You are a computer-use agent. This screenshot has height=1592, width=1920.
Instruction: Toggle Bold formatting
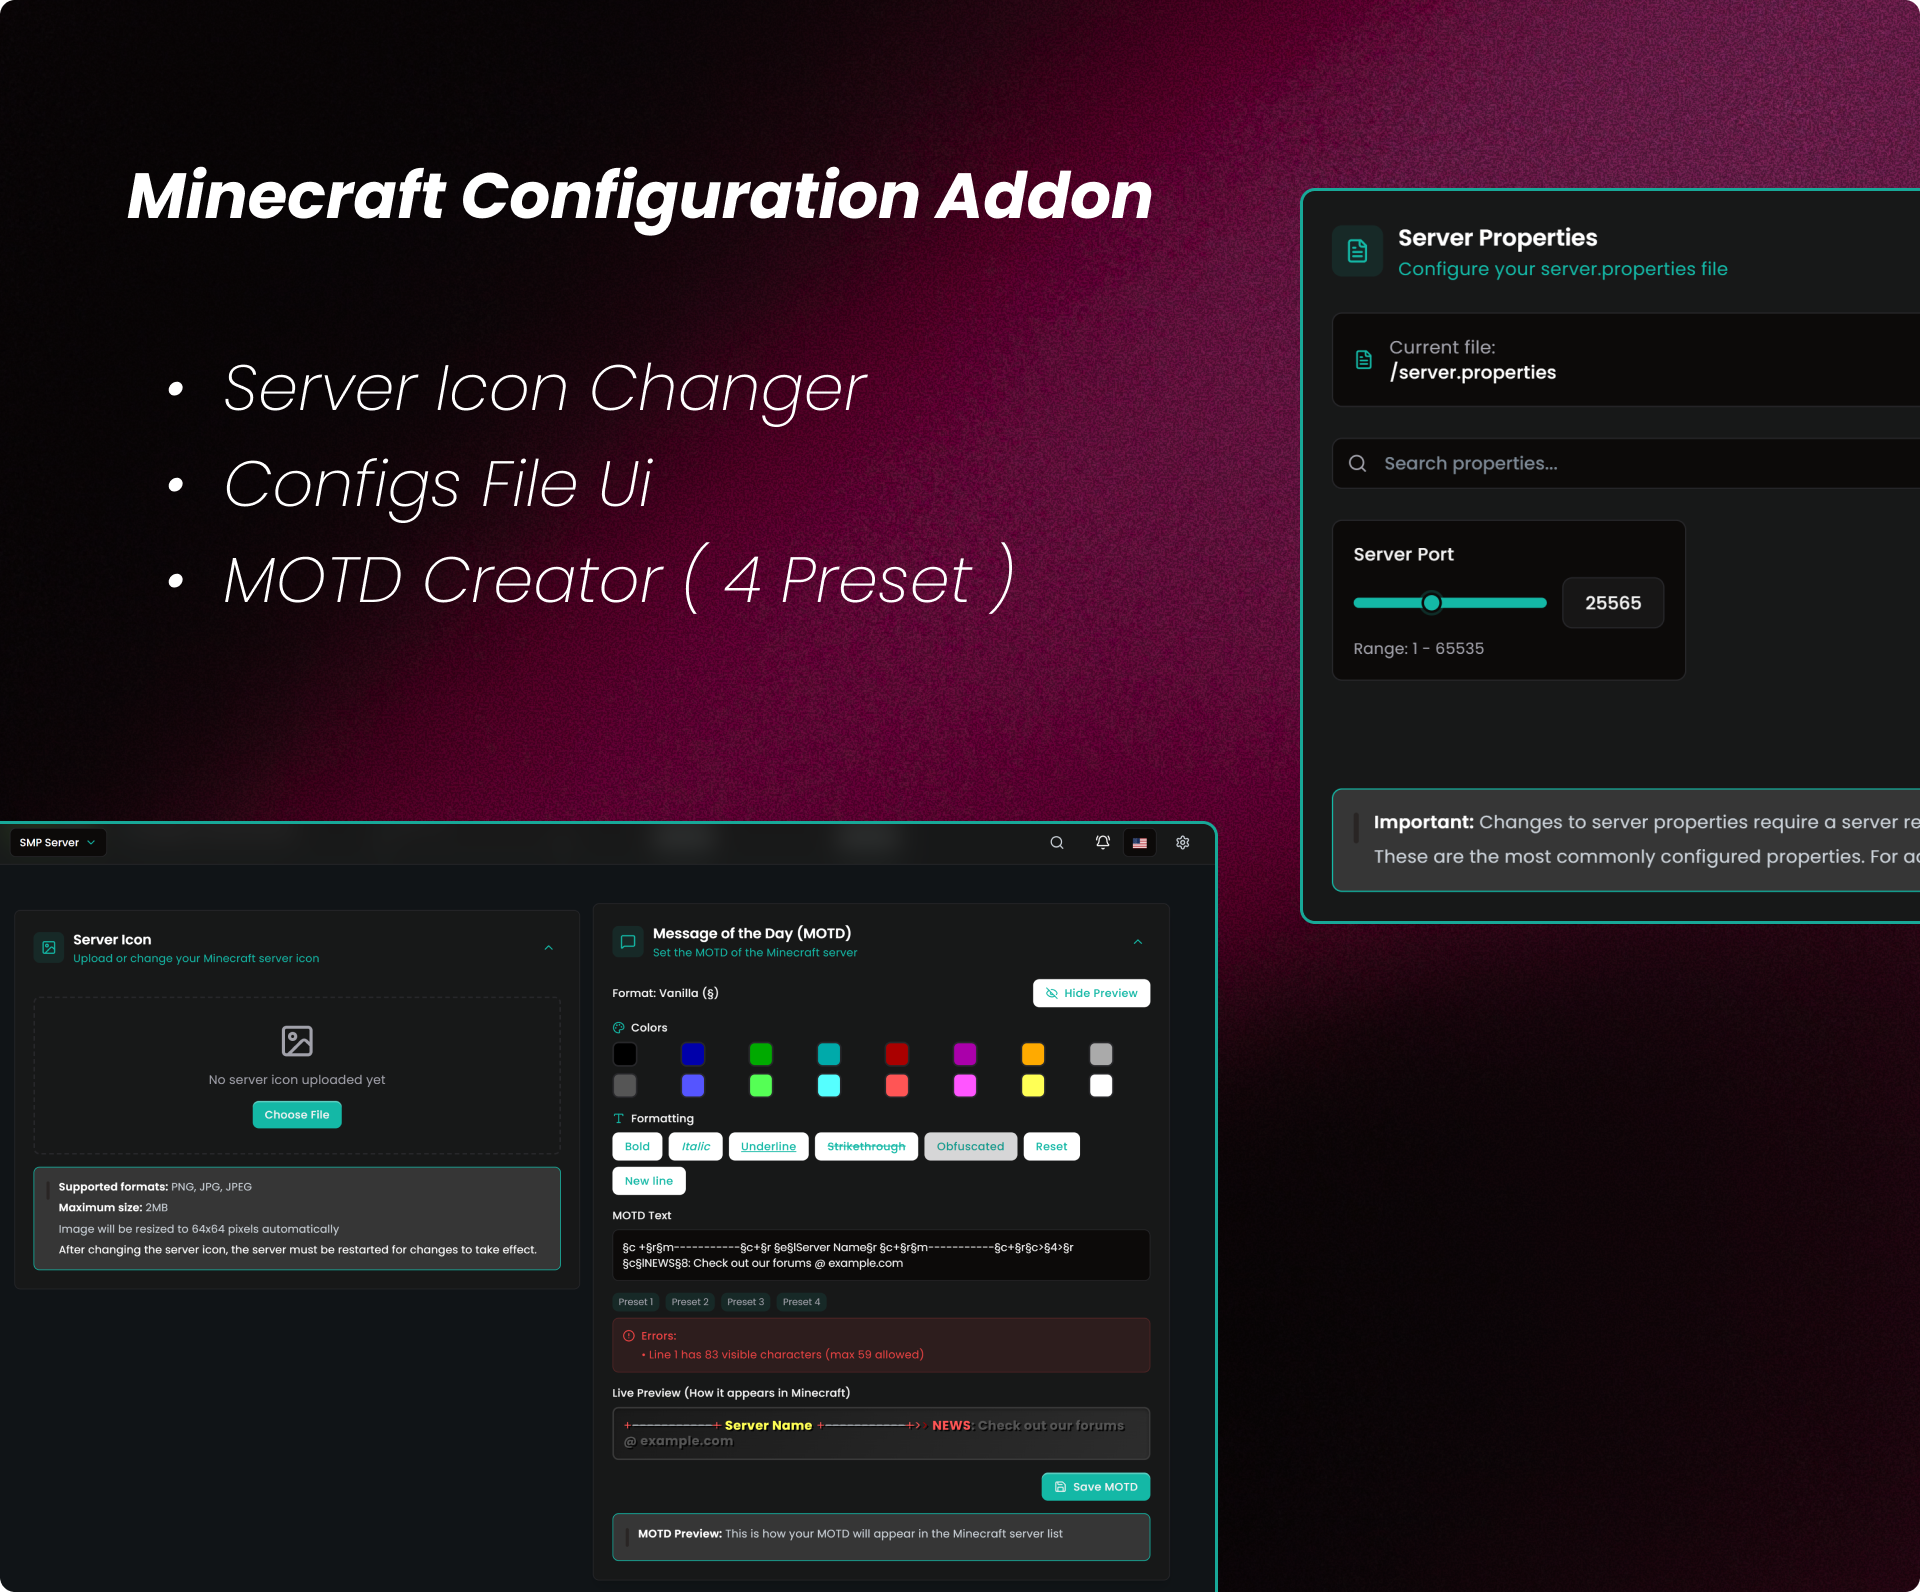click(637, 1146)
